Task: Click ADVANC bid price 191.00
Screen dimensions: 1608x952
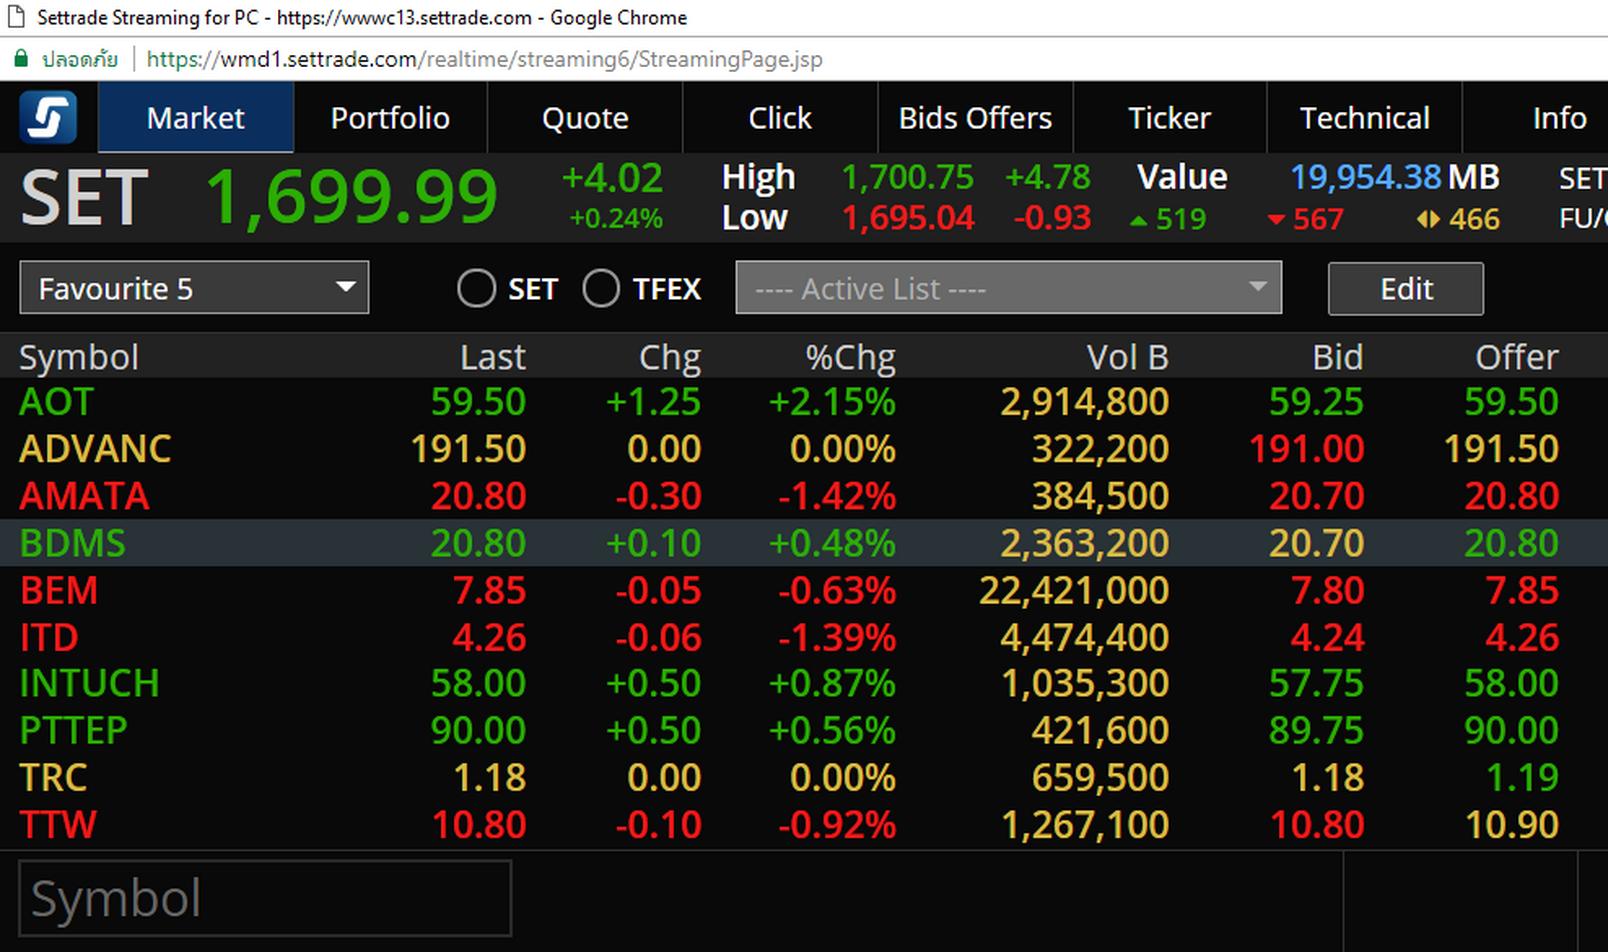Action: tap(1306, 449)
